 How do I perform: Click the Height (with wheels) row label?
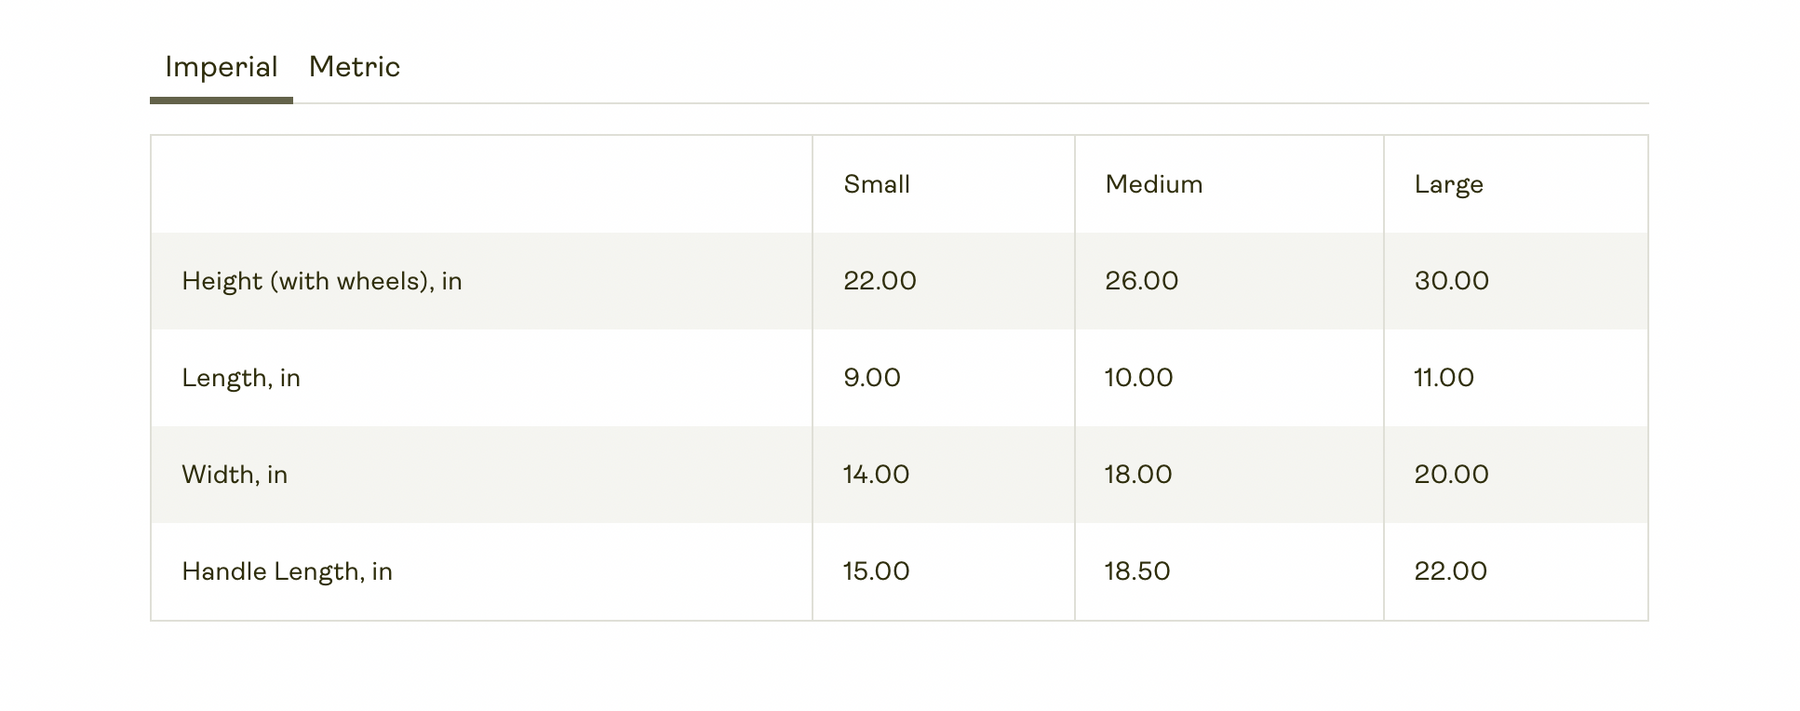(321, 281)
